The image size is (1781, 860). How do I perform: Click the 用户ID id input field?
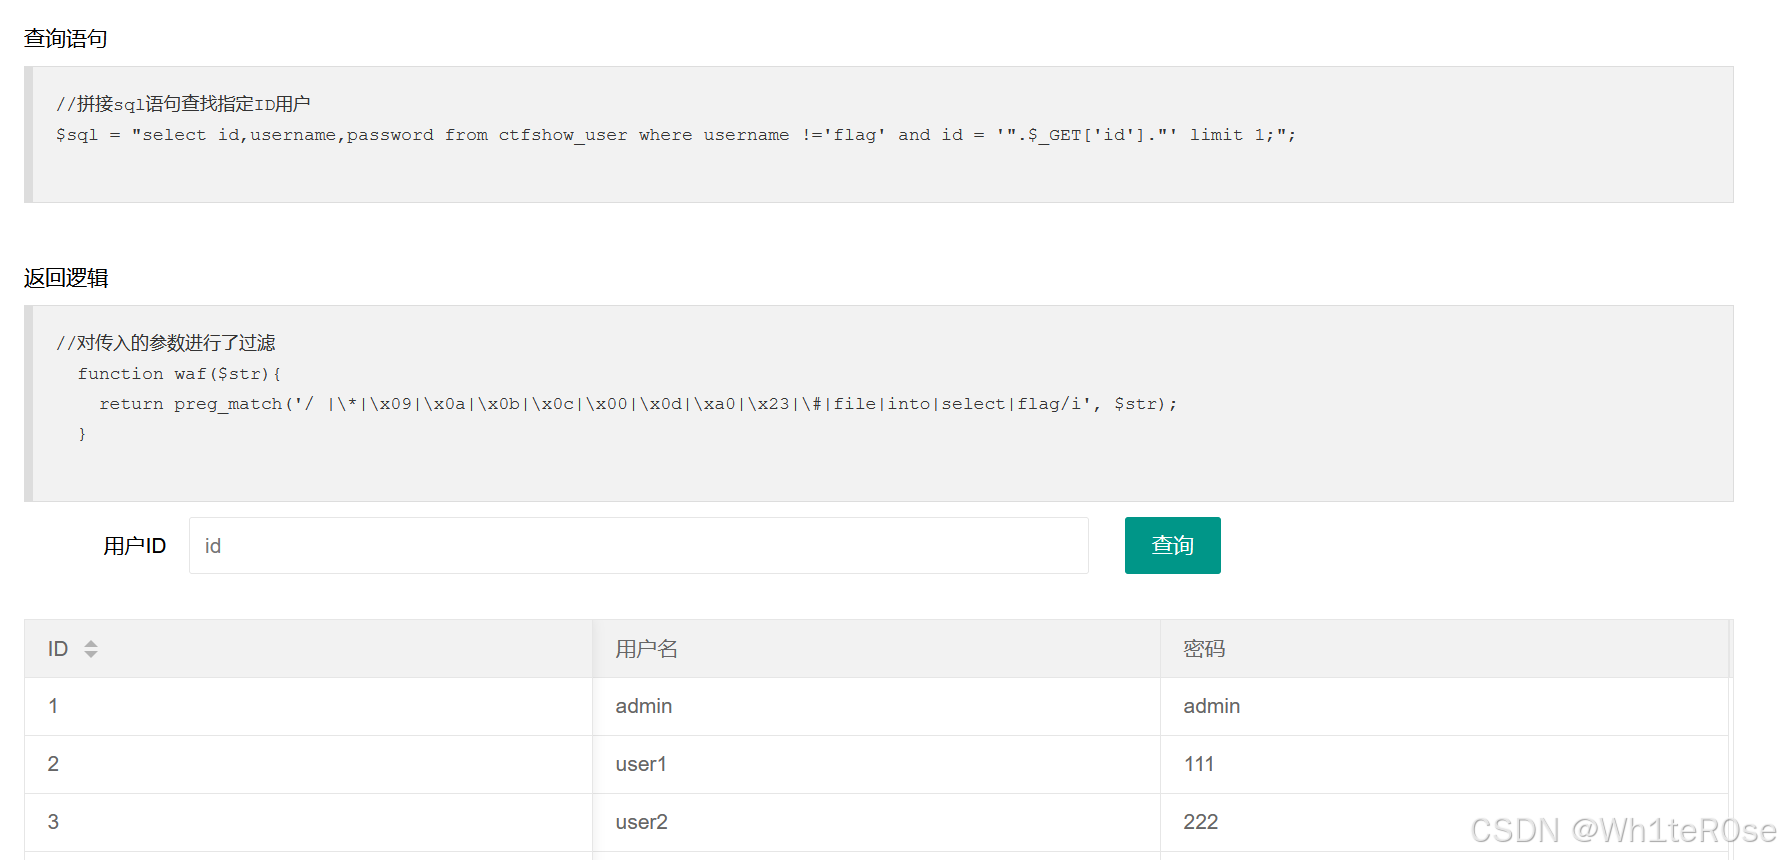pyautogui.click(x=638, y=545)
